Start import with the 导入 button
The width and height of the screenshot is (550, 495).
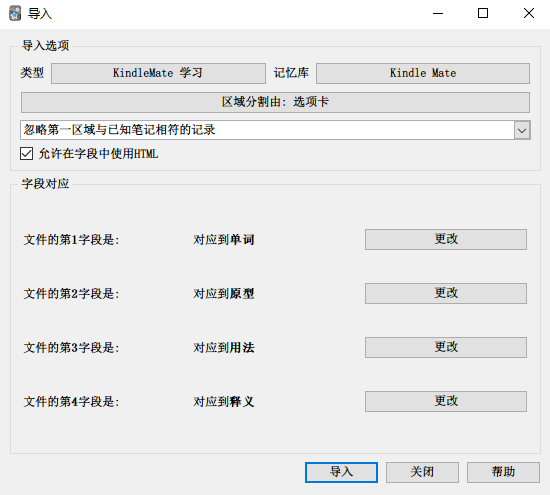pyautogui.click(x=341, y=472)
